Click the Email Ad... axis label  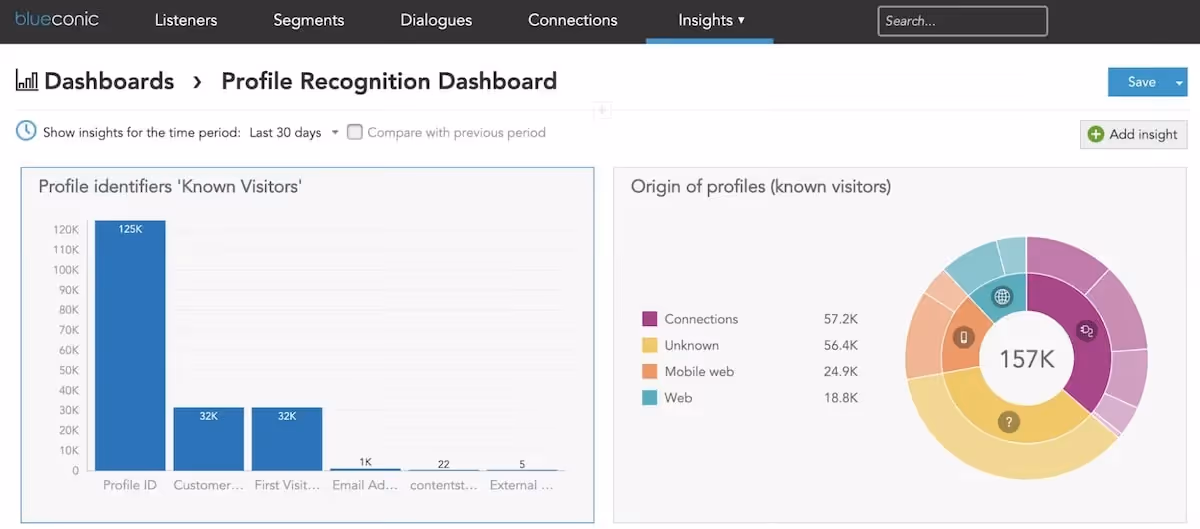365,486
